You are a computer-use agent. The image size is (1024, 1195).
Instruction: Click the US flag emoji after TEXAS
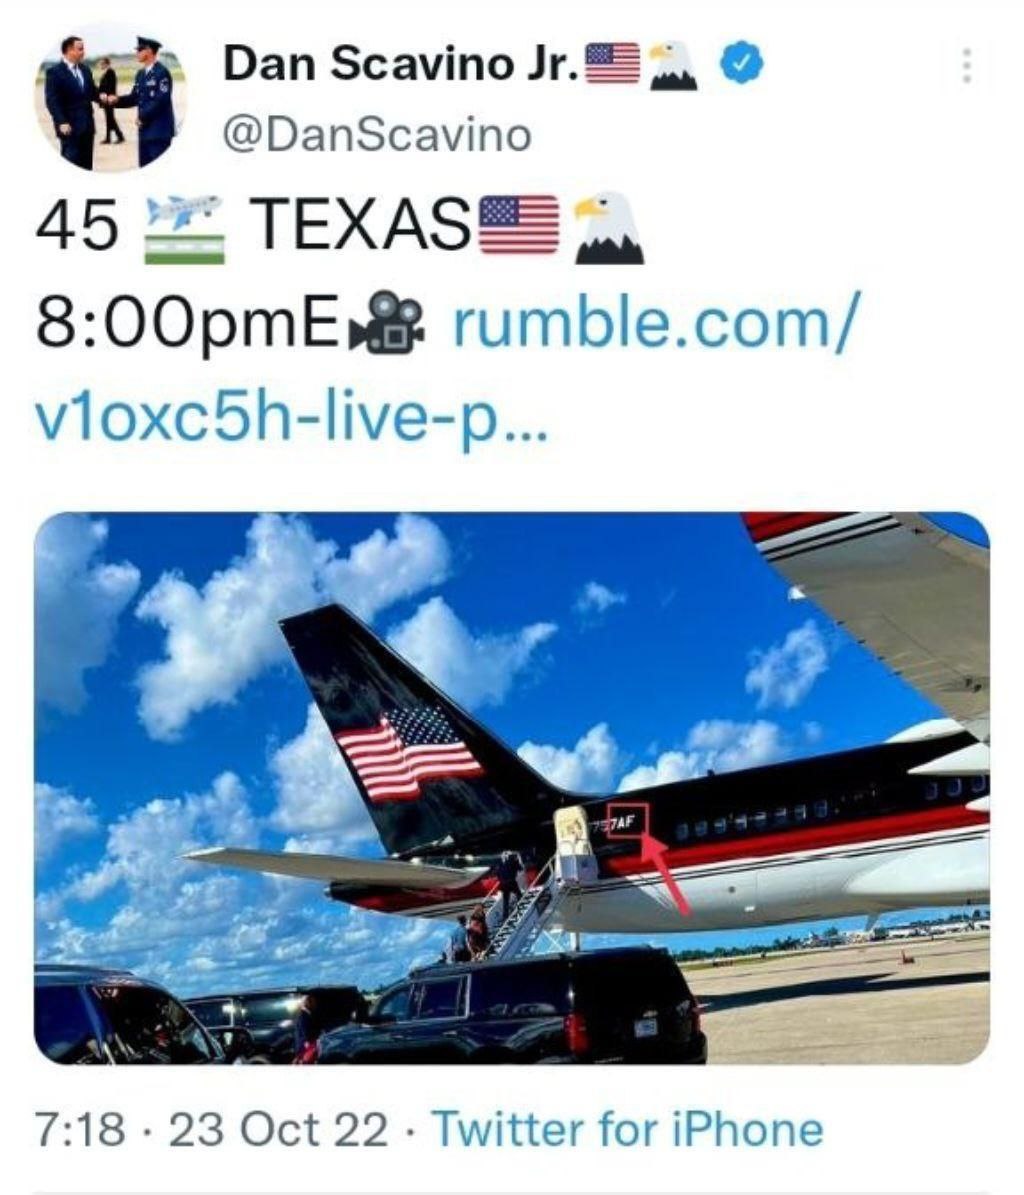[519, 224]
